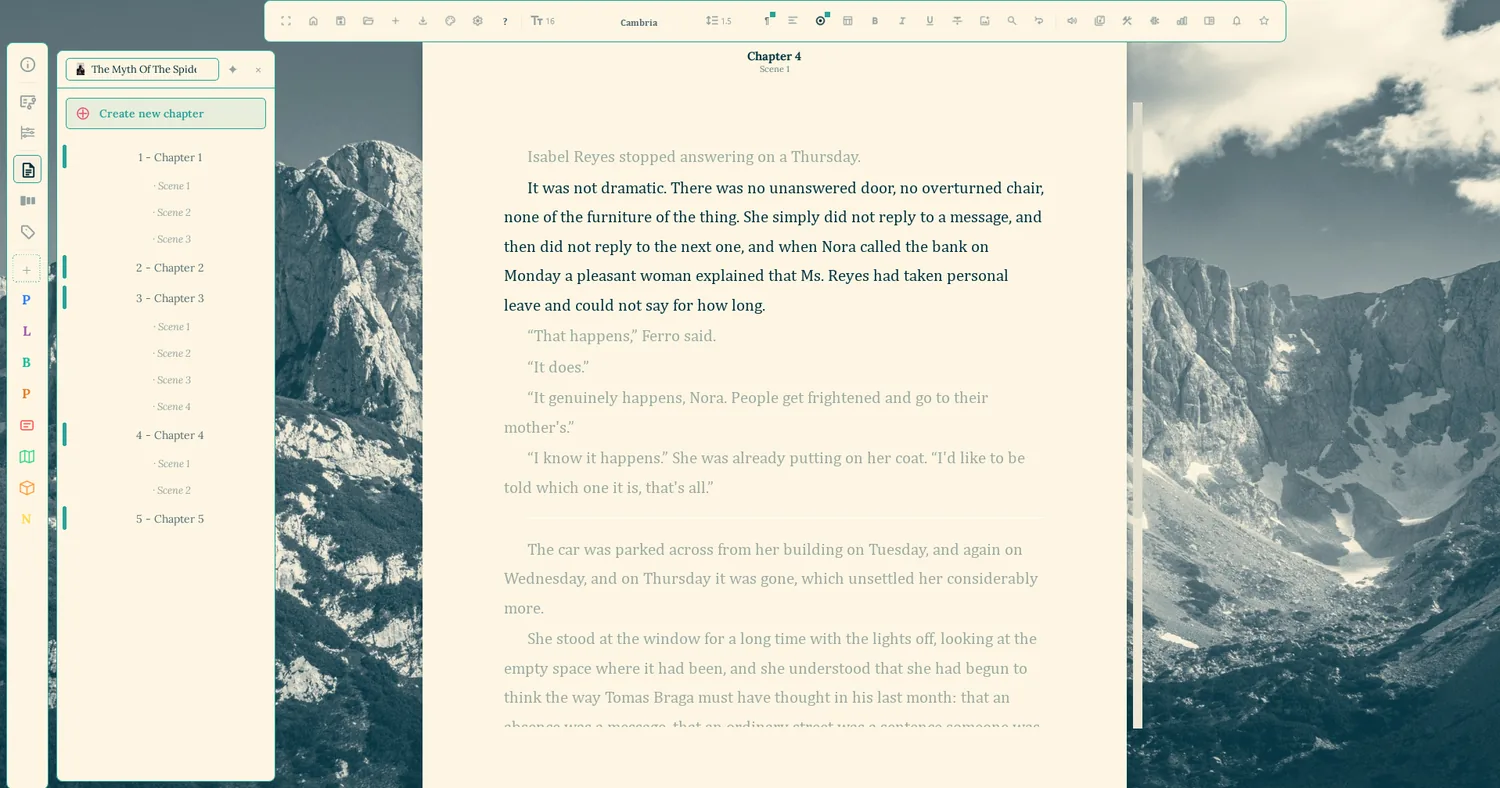This screenshot has height=788, width=1500.
Task: Open settings with the toolbar gear icon
Action: pos(478,21)
